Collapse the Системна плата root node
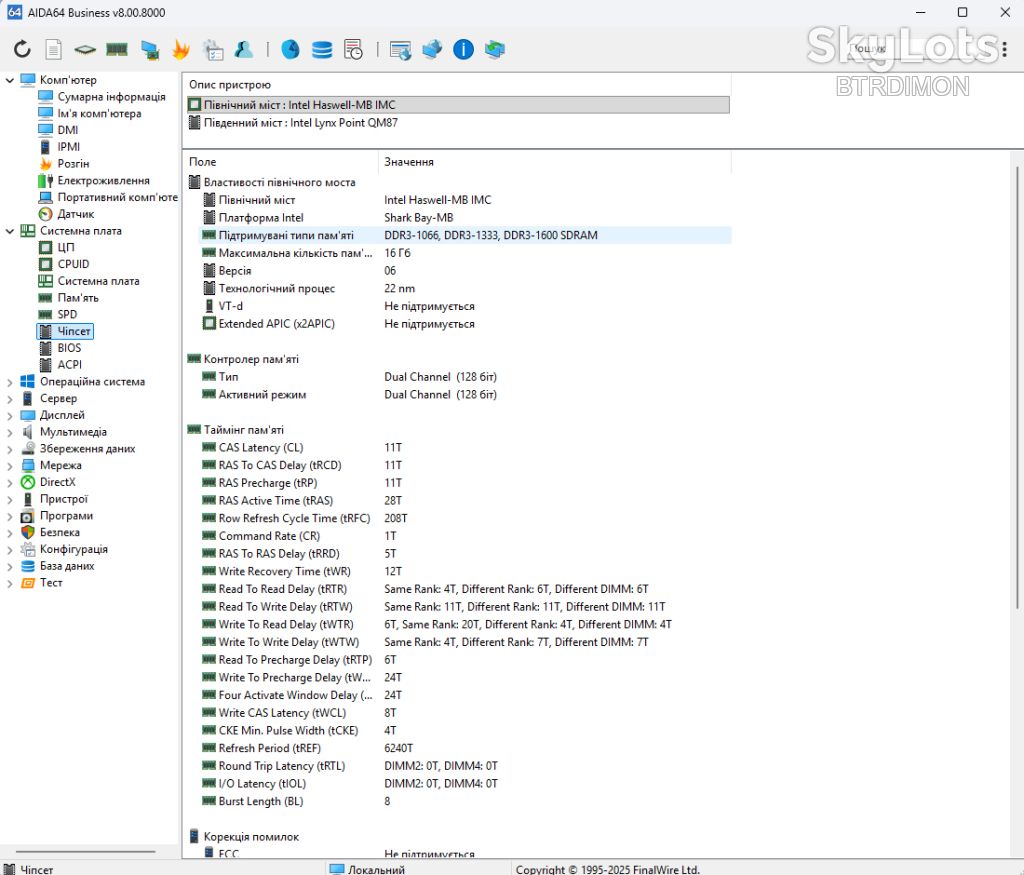This screenshot has height=875, width=1024. (x=10, y=231)
